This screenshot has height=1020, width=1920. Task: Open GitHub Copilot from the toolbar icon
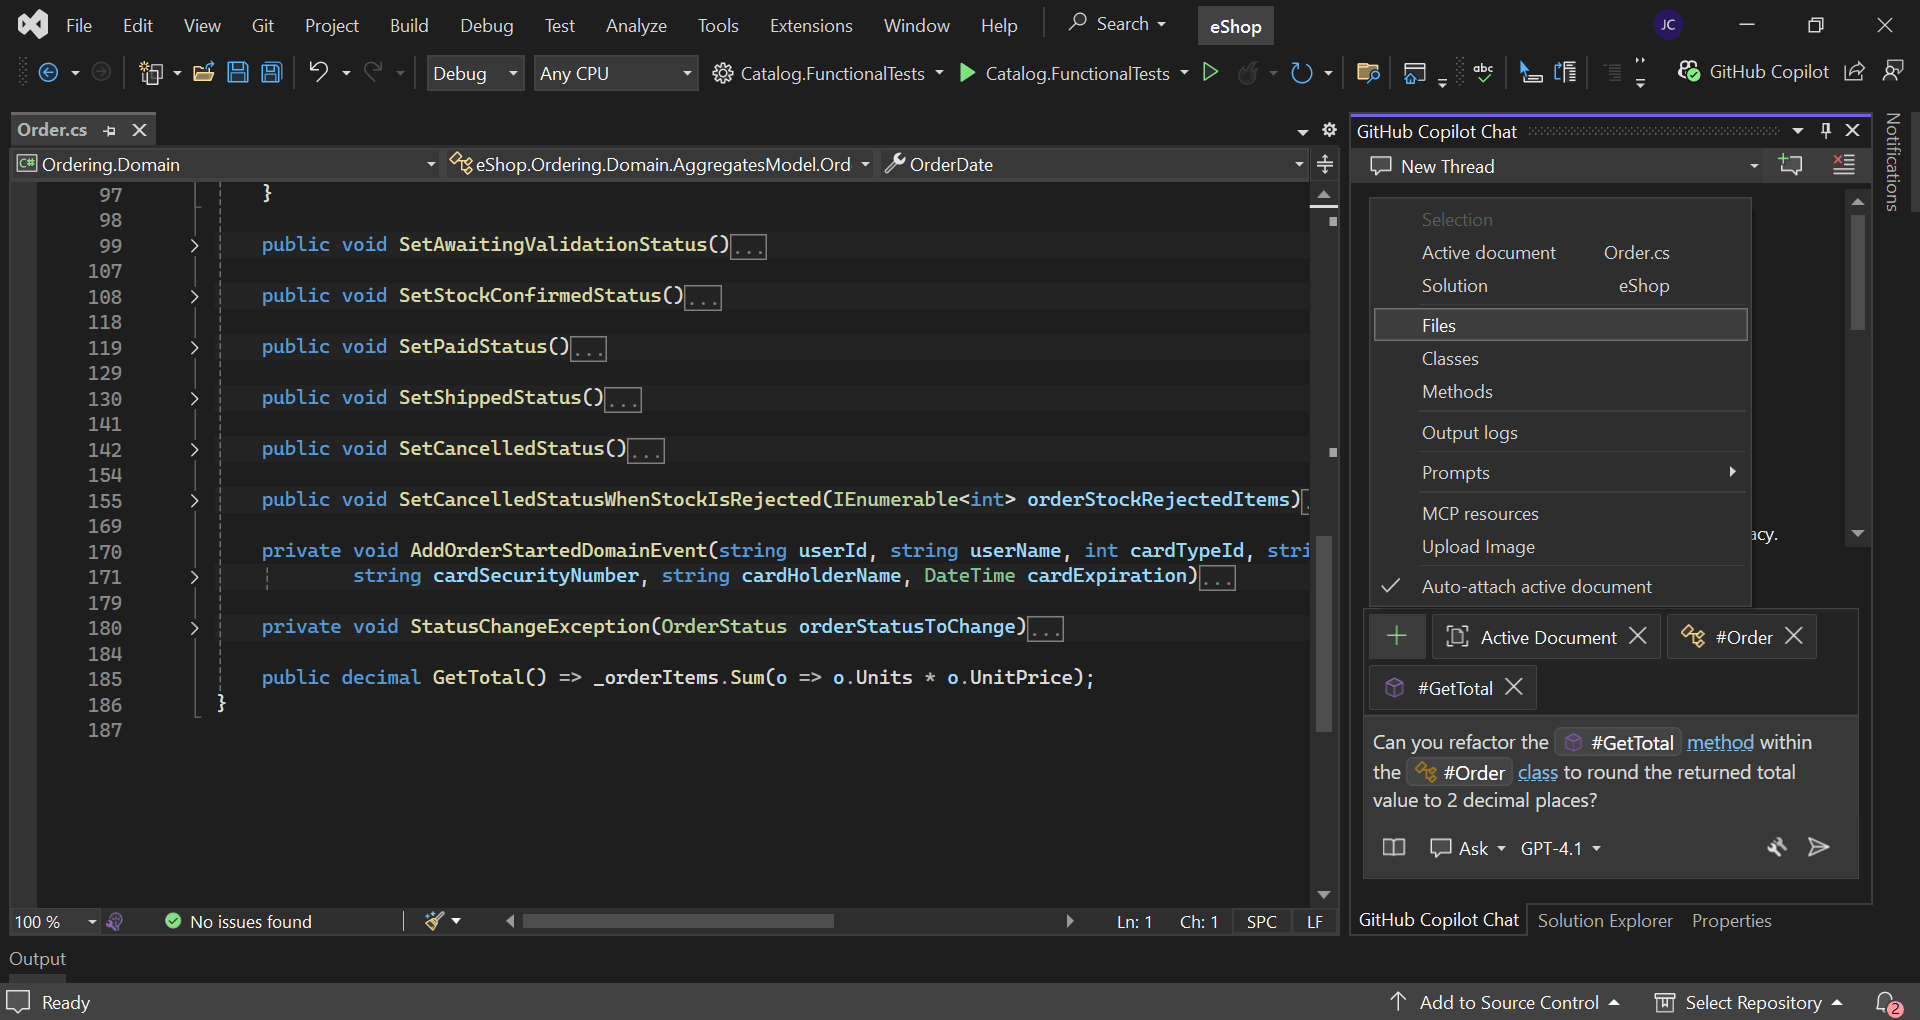1690,71
